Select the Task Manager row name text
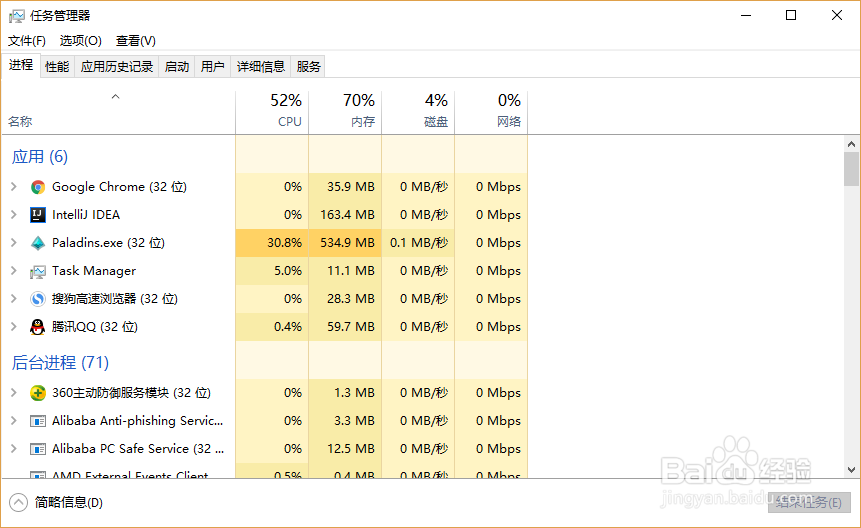 94,271
